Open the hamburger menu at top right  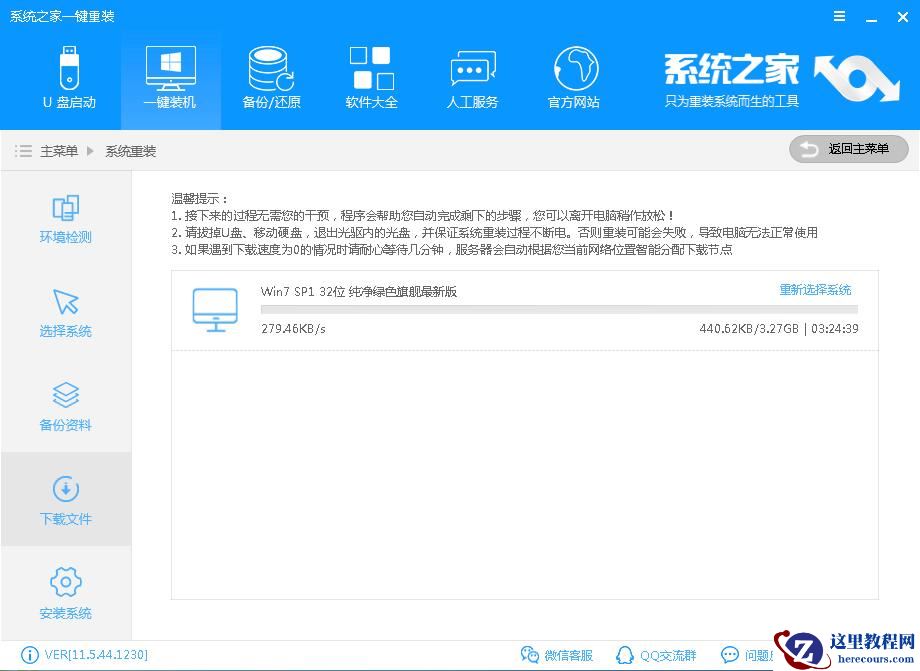point(839,16)
